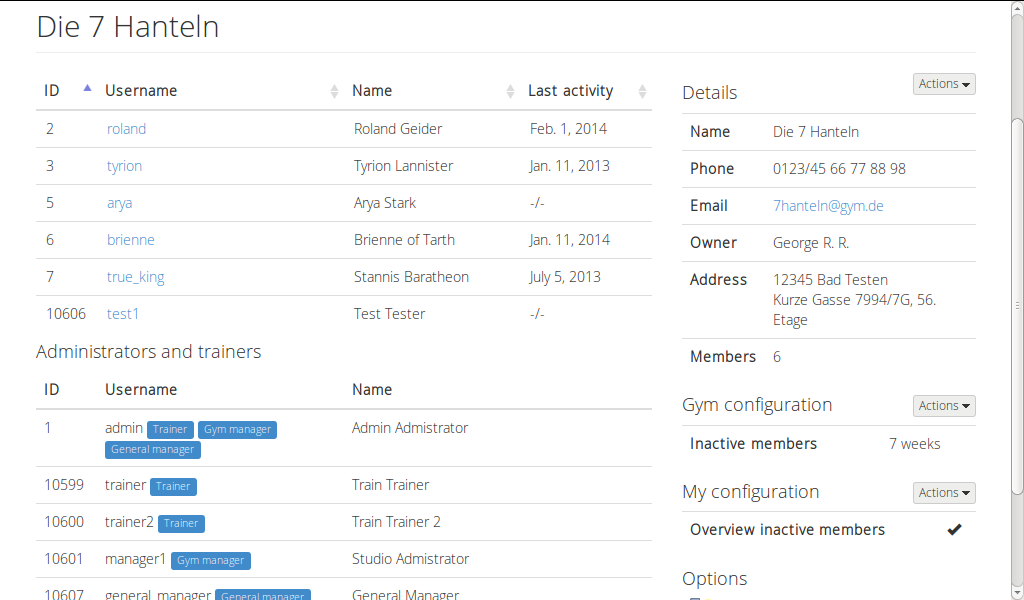Click the Admin Admistrator name cell
Screen dimensions: 1024x600
click(x=409, y=428)
